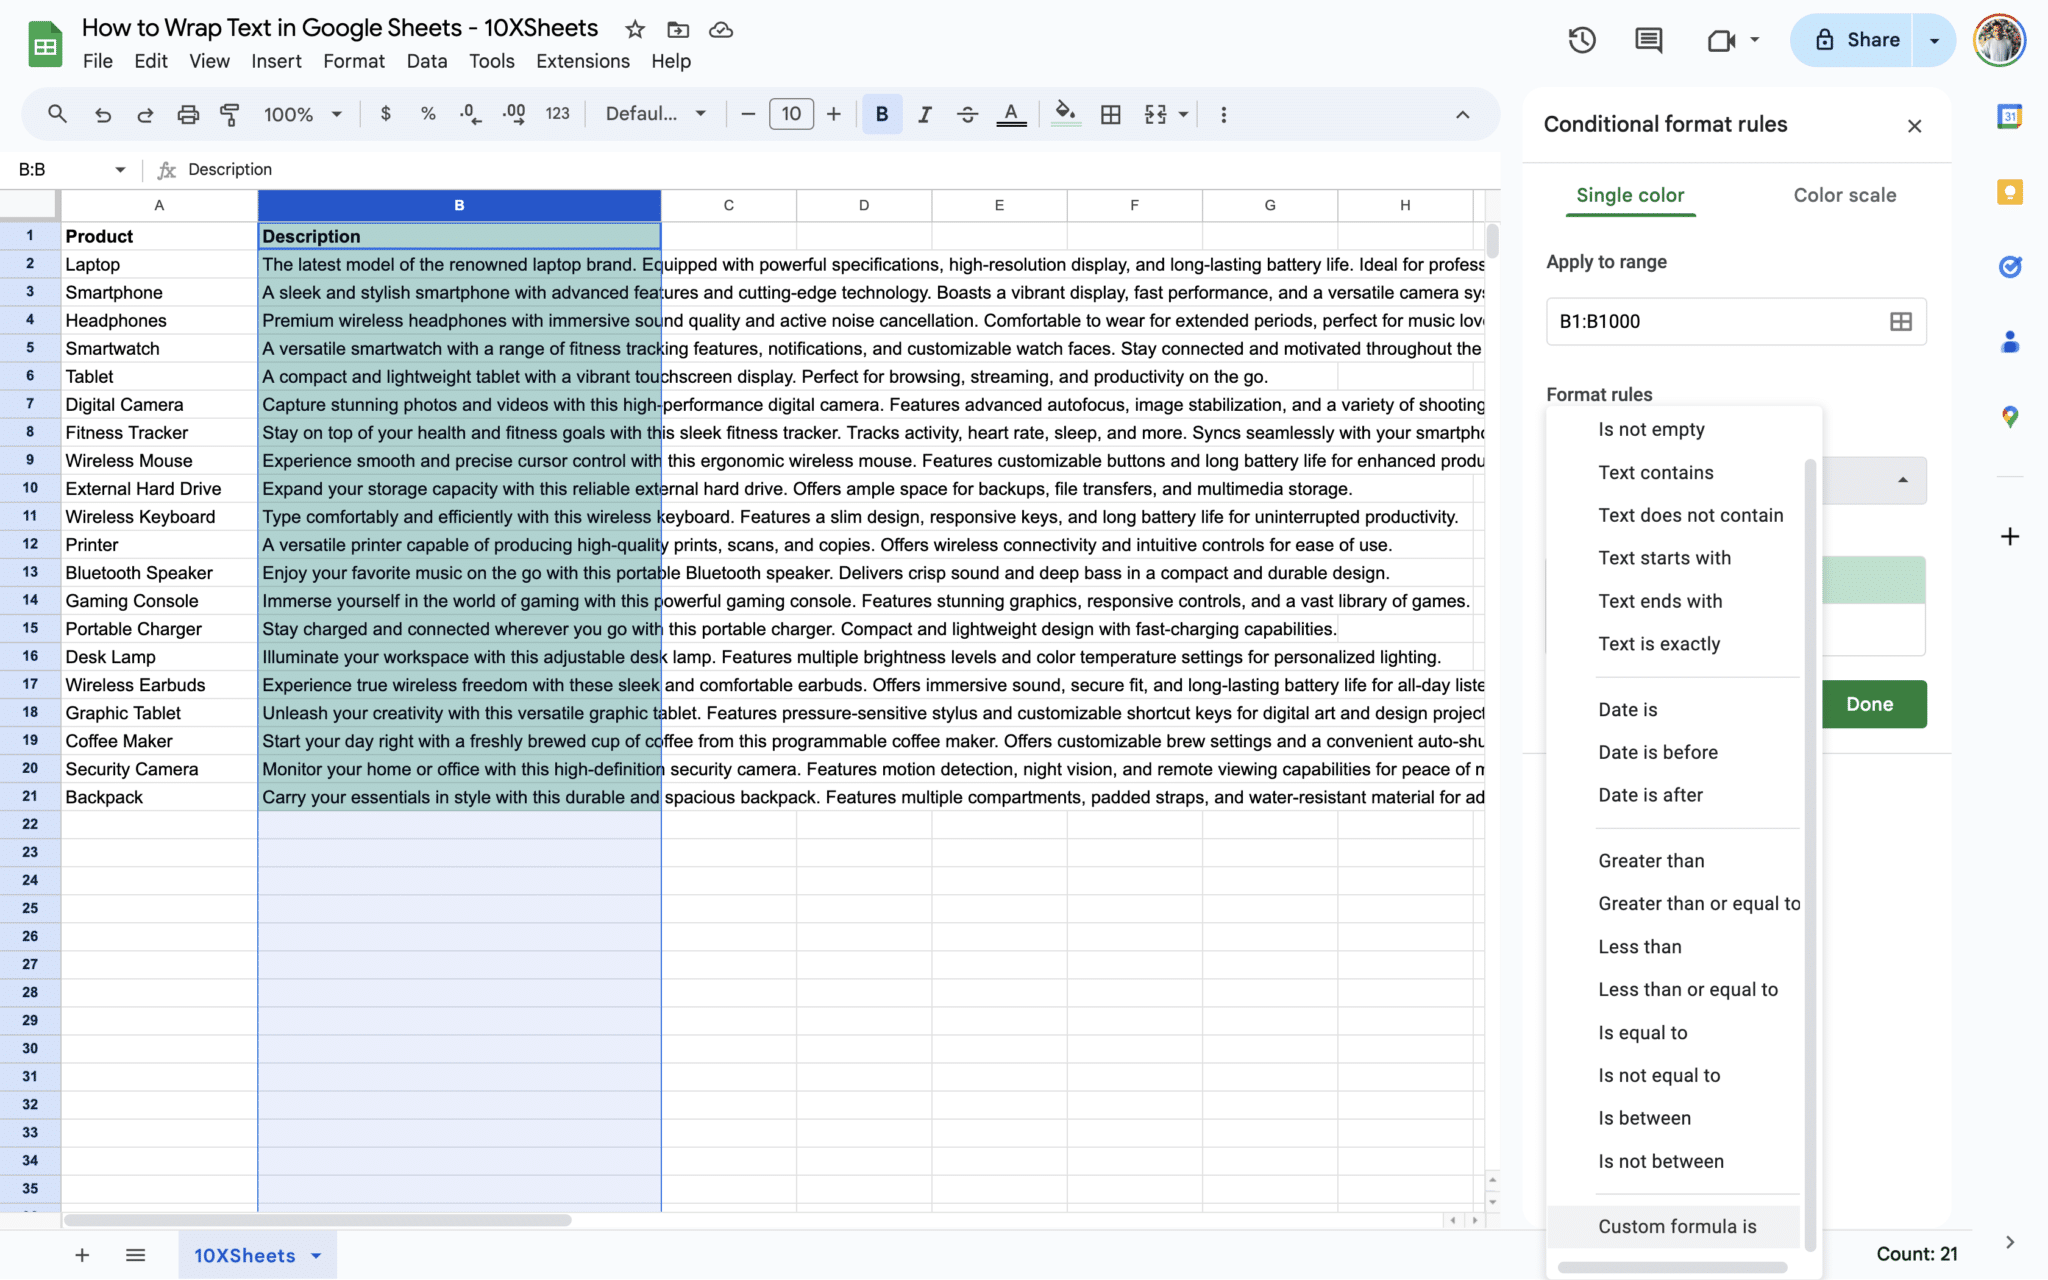This screenshot has width=2048, height=1280.
Task: Toggle bold formatting
Action: click(881, 114)
